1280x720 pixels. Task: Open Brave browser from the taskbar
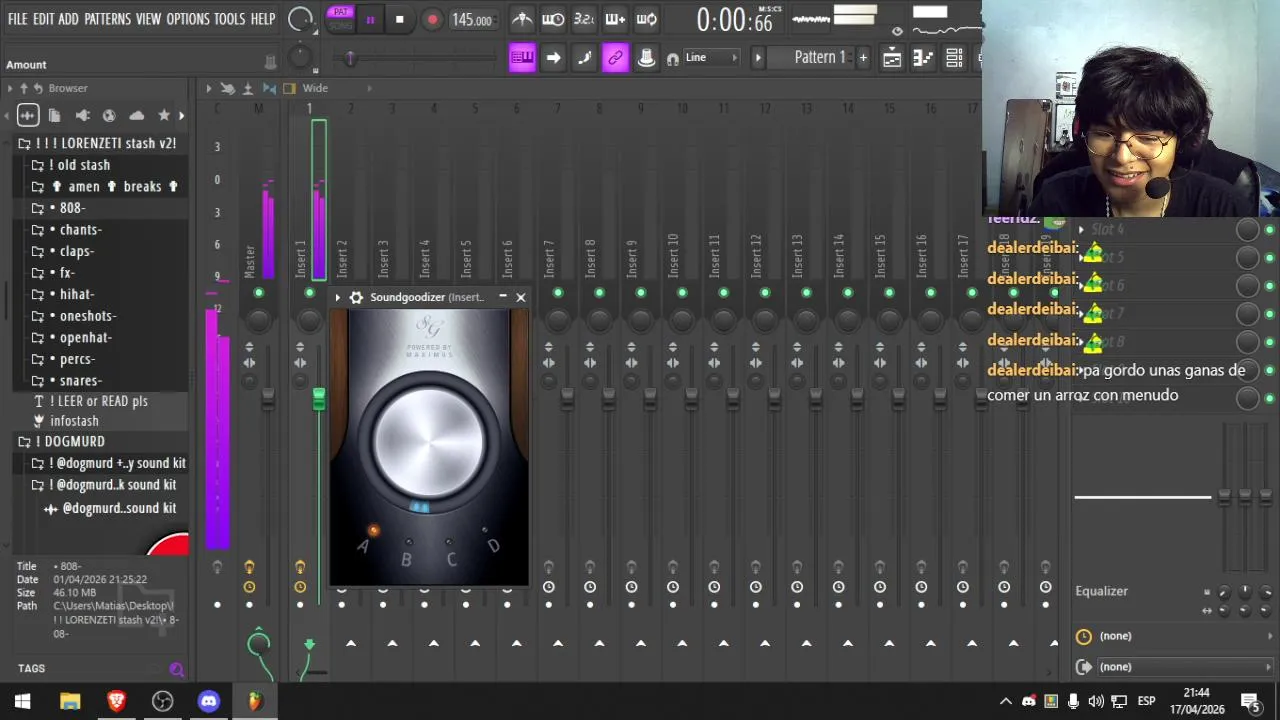pyautogui.click(x=116, y=701)
